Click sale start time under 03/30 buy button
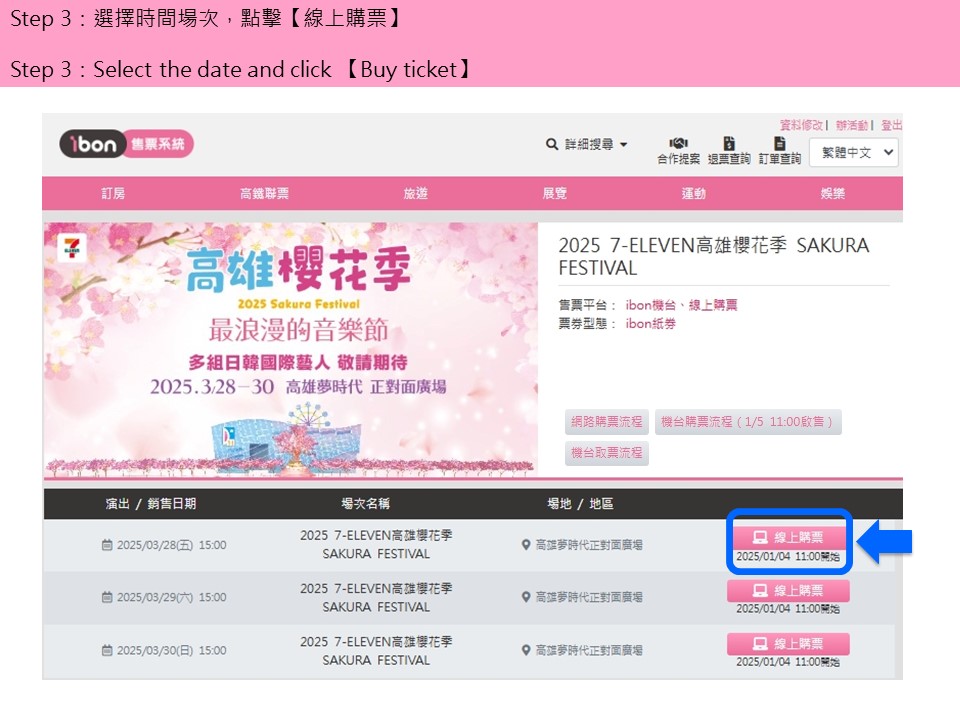Screen dimensions: 960x720 [x=788, y=662]
